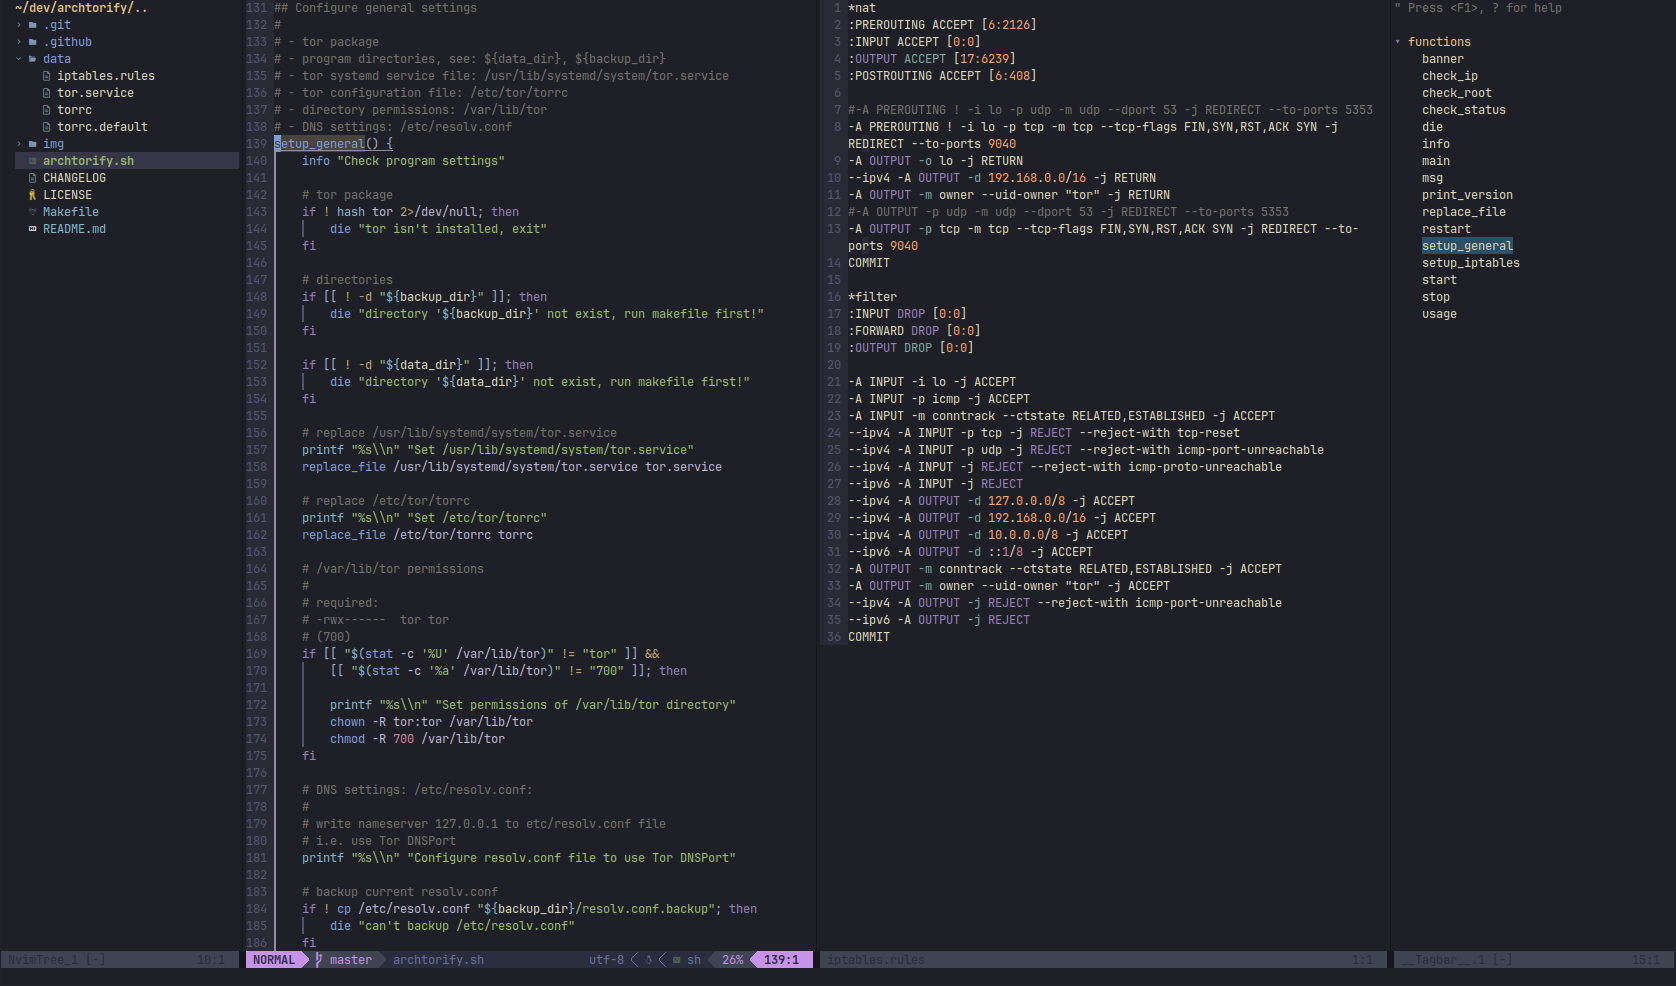1676x986 pixels.
Task: Open iptables.rules from the file tree
Action: pyautogui.click(x=106, y=76)
